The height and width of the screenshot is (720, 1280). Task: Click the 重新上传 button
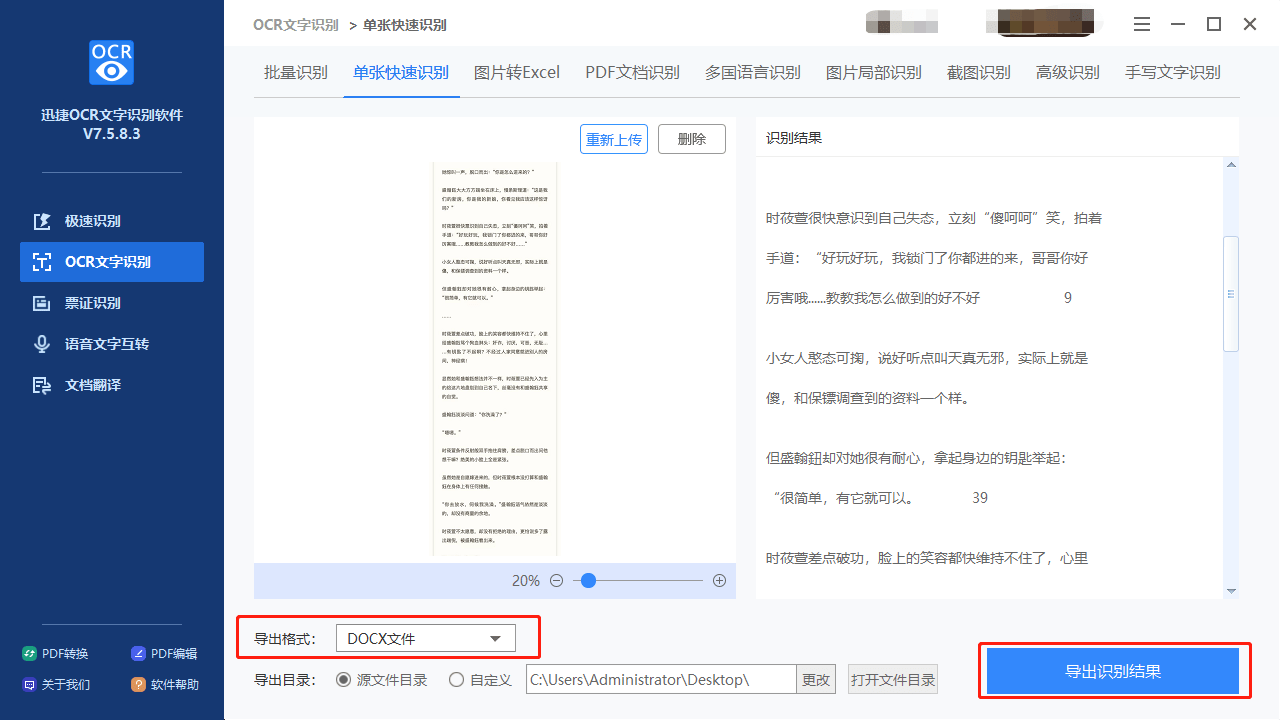[614, 139]
